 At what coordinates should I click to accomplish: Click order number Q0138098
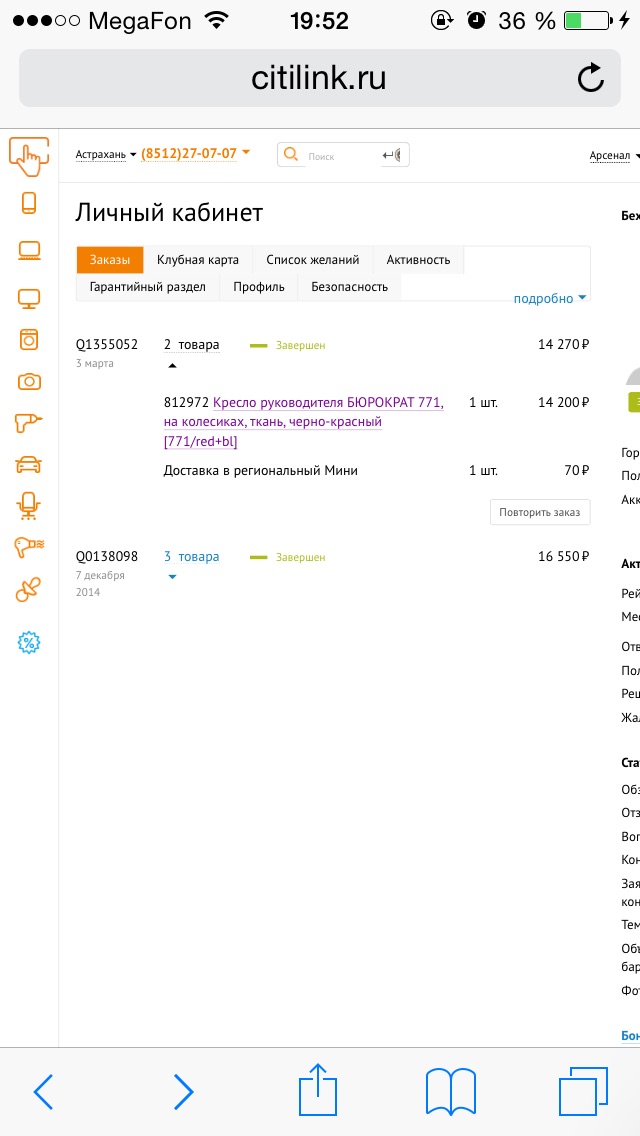[x=107, y=556]
